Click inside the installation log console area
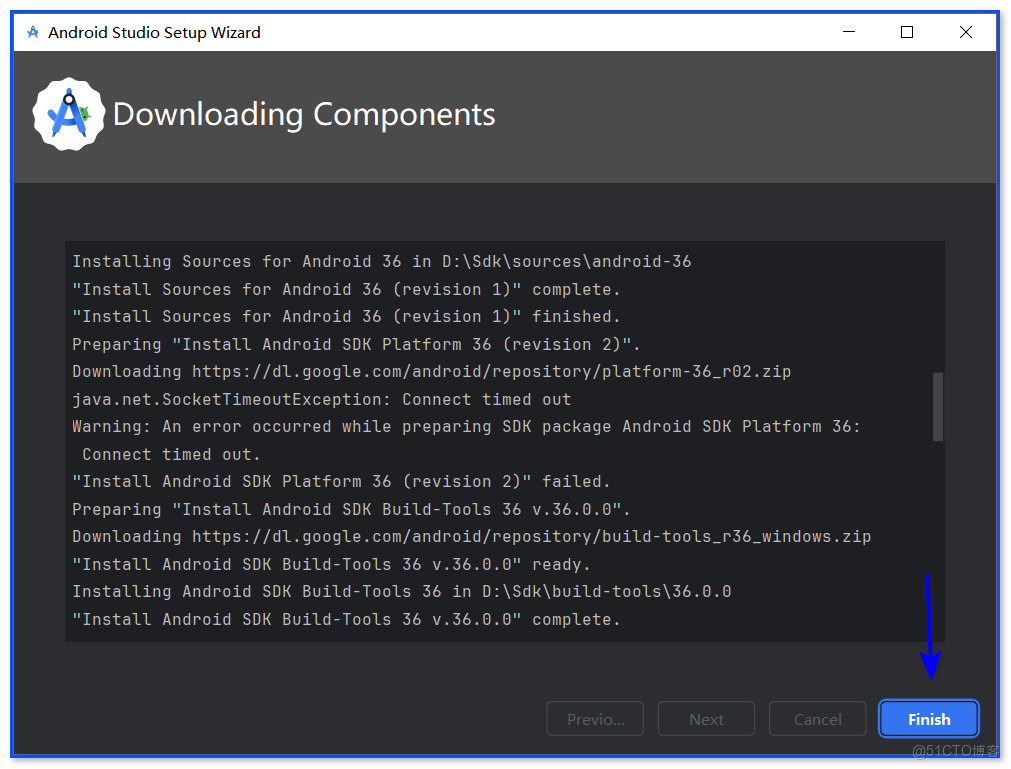Viewport: 1011px width, 769px height. [500, 440]
